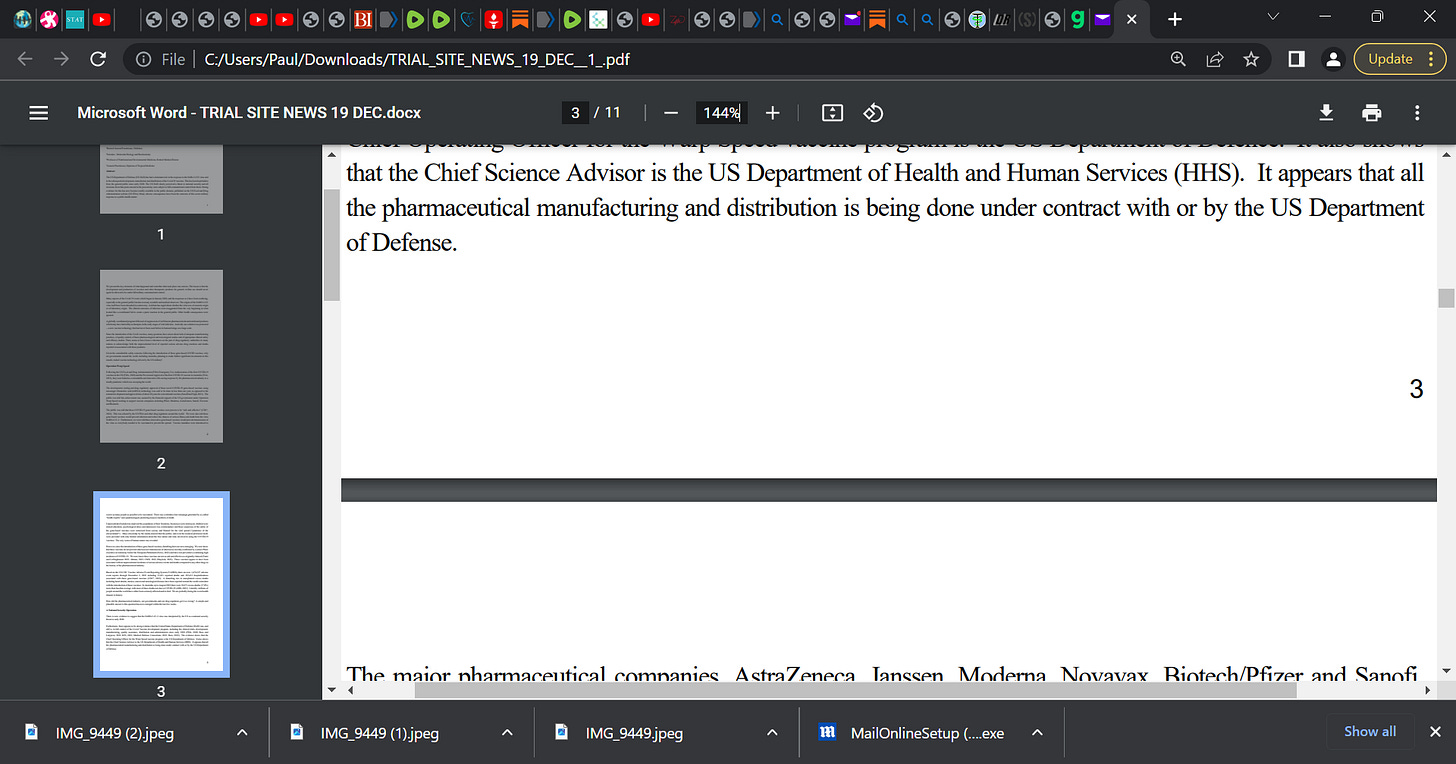Screen dimensions: 1456x764
Task: Rotate the PDF counterclockwise
Action: pyautogui.click(x=873, y=113)
